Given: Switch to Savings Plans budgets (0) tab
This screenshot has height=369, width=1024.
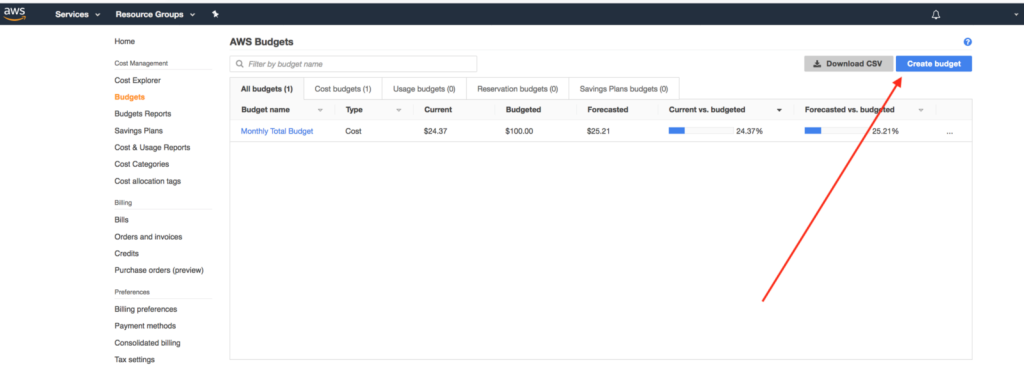Looking at the screenshot, I should pyautogui.click(x=624, y=89).
